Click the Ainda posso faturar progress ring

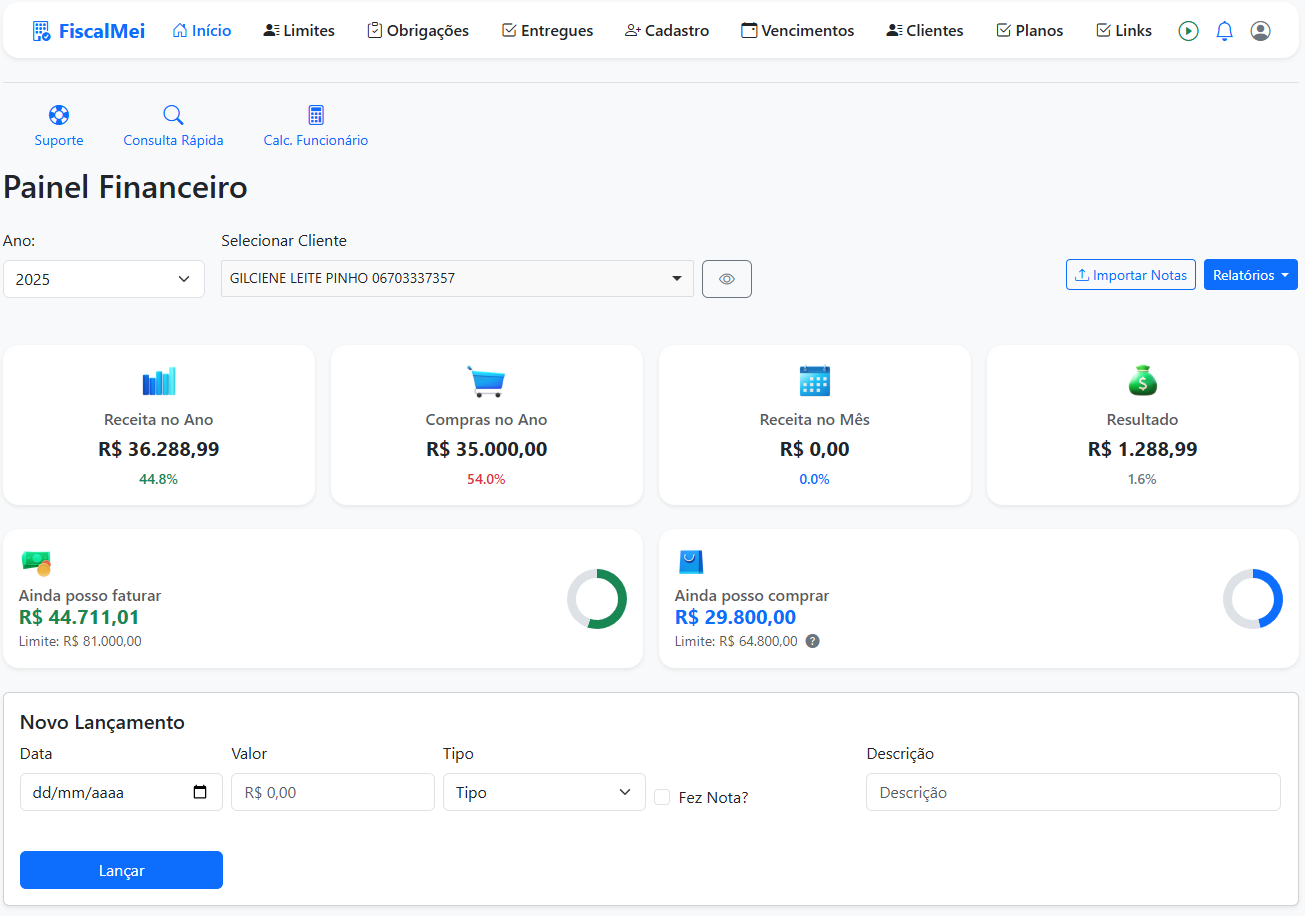[597, 599]
